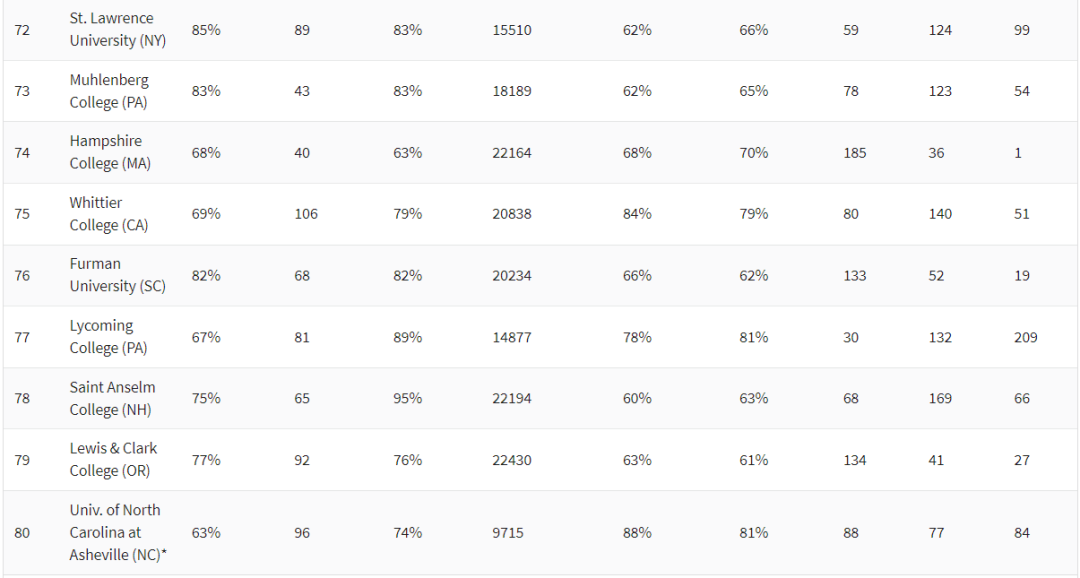
Task: Open Lycoming College (PA) entry
Action: pos(109,337)
